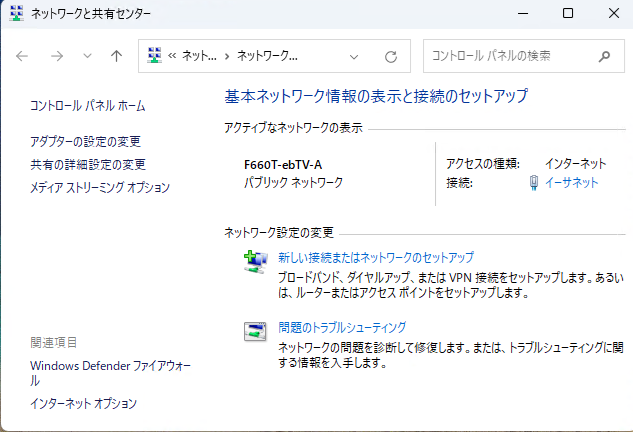633x432 pixels.
Task: Open 新しい接続またはネットワークのセットアップ link
Action: (376, 257)
